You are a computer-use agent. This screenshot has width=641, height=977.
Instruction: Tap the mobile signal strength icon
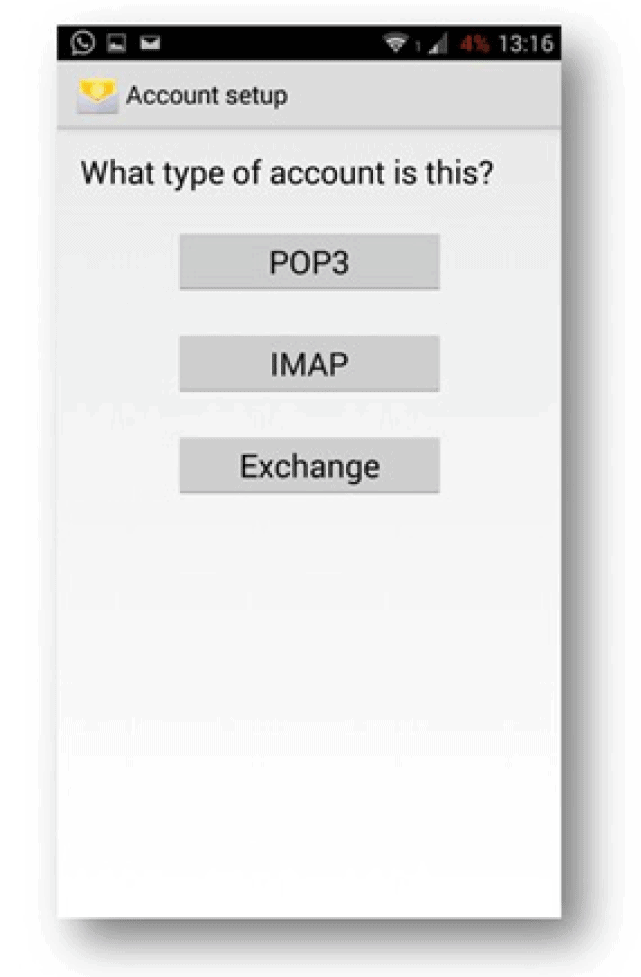(438, 44)
